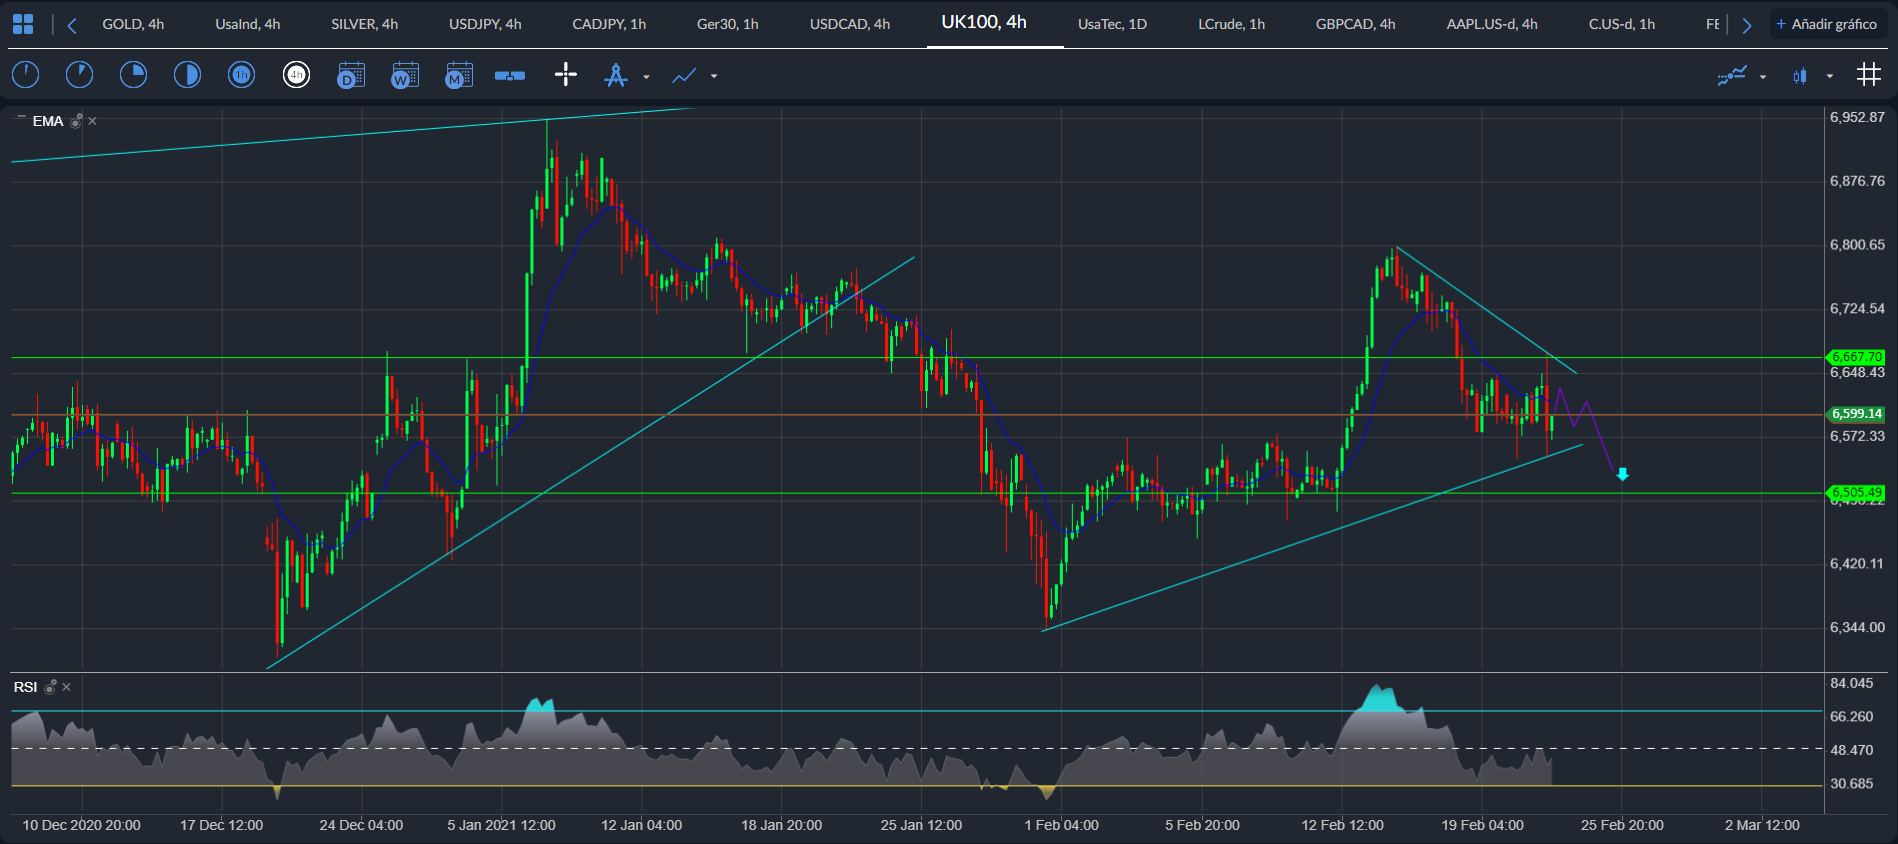
Task: Open the indicators overlay icon
Action: [1732, 75]
